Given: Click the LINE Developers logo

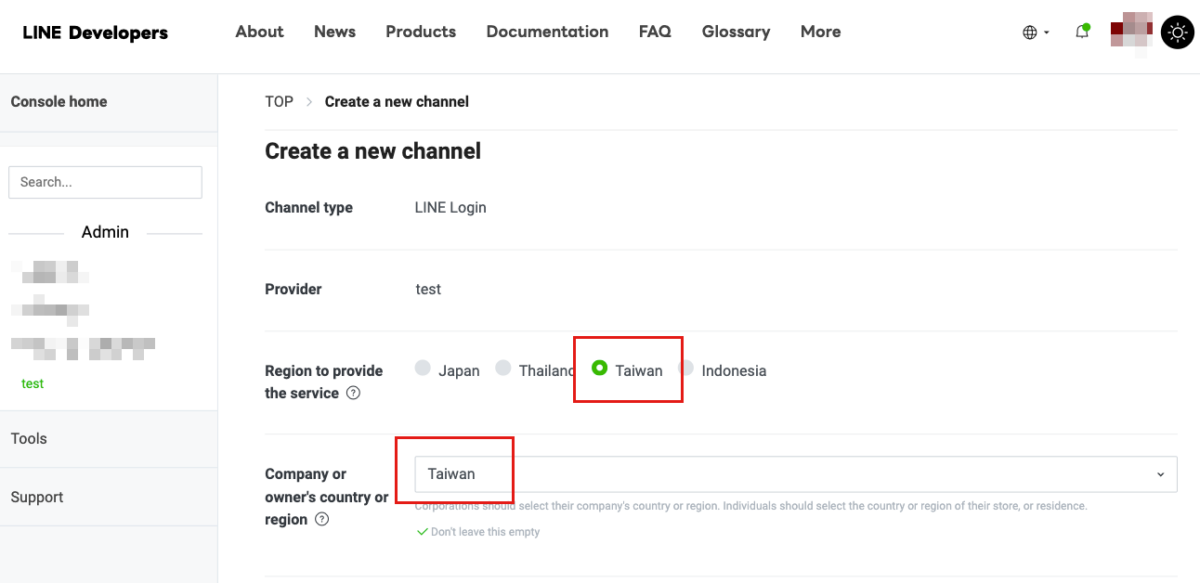Looking at the screenshot, I should pyautogui.click(x=95, y=32).
